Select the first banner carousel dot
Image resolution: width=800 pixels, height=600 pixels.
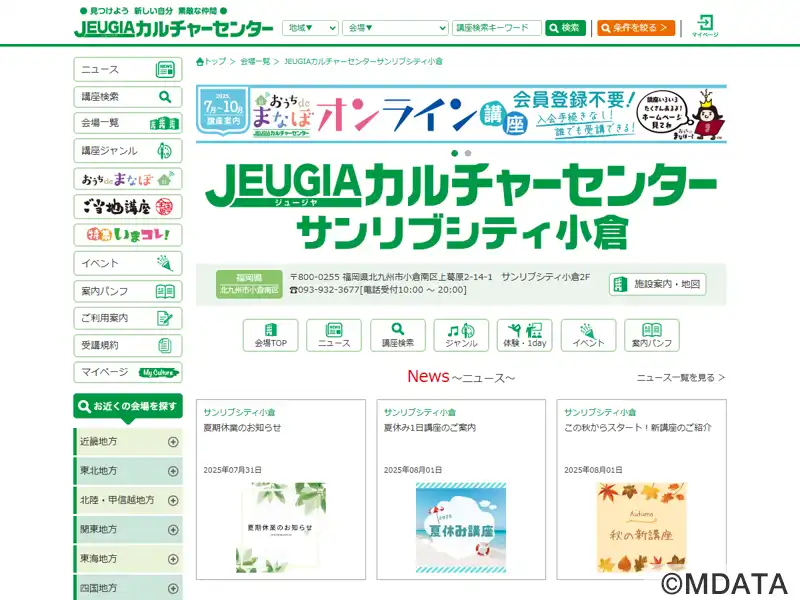coord(455,153)
